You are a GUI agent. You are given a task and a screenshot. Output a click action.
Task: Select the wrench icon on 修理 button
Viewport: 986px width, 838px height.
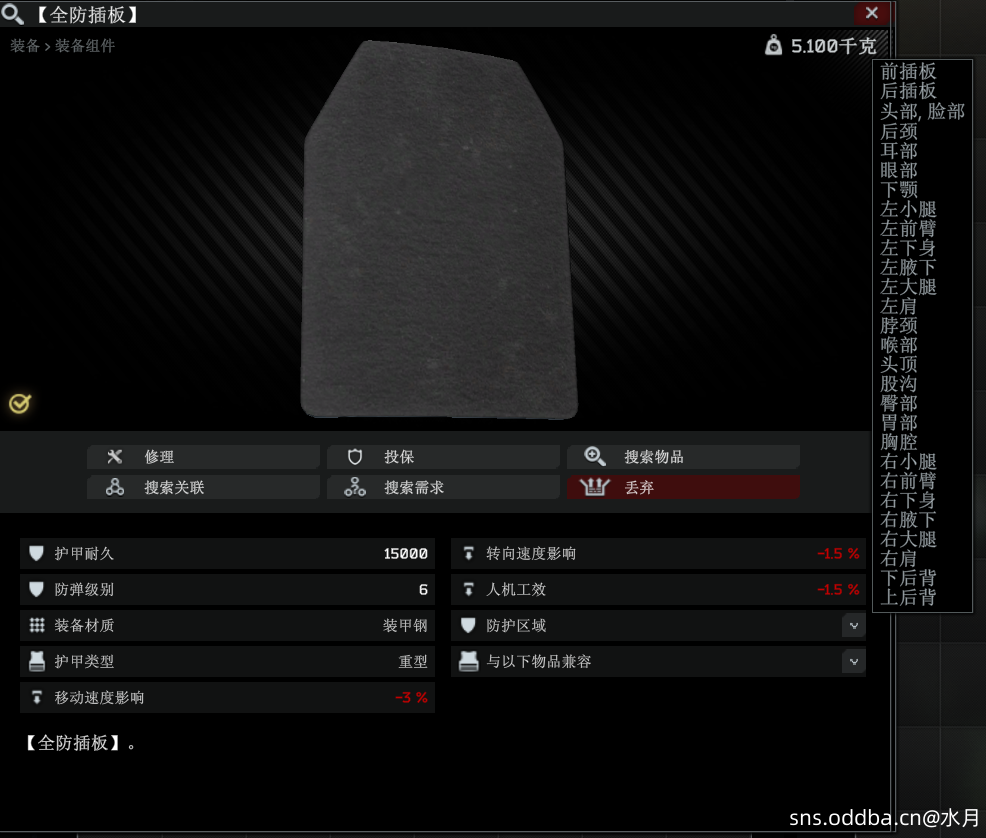116,457
